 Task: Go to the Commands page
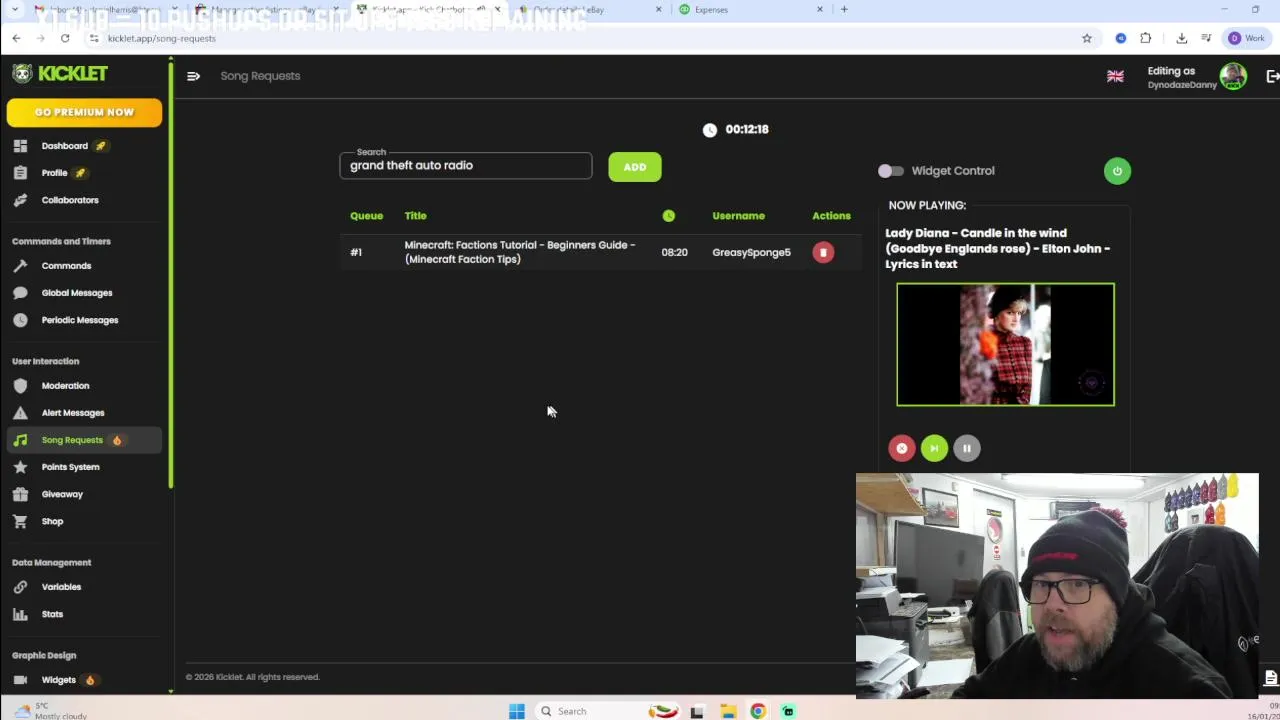[x=66, y=266]
